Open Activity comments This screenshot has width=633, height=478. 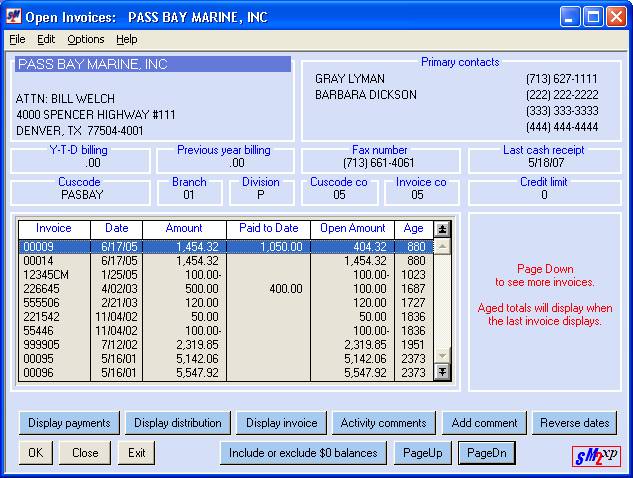coord(383,423)
